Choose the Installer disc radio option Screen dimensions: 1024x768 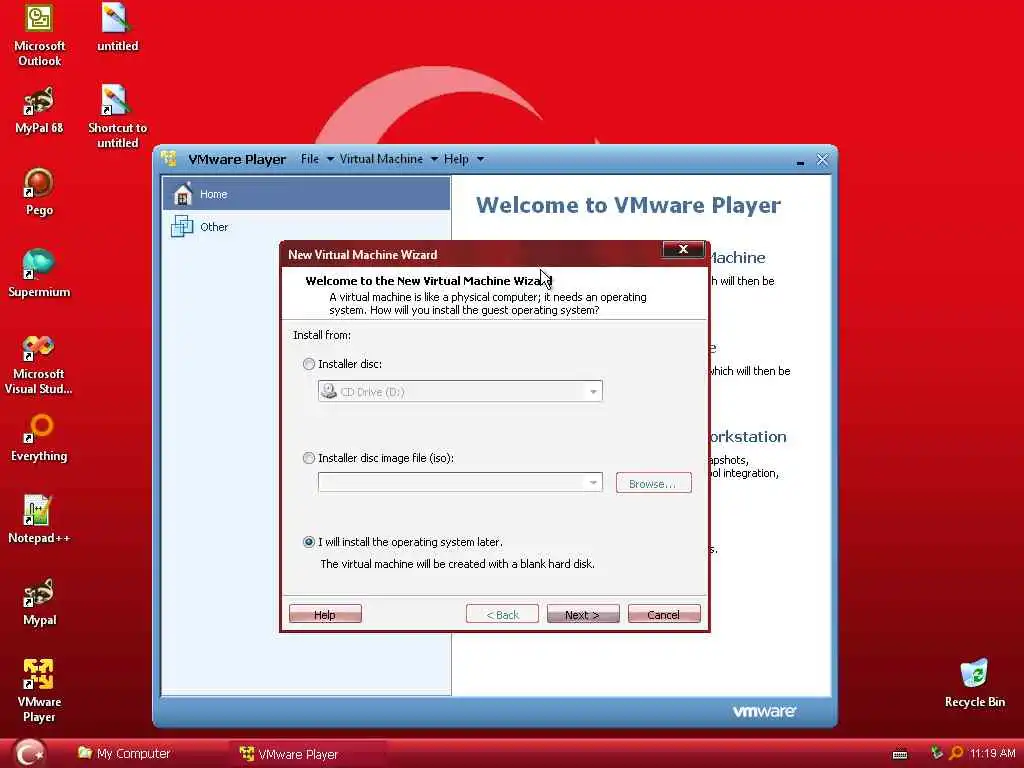click(309, 364)
